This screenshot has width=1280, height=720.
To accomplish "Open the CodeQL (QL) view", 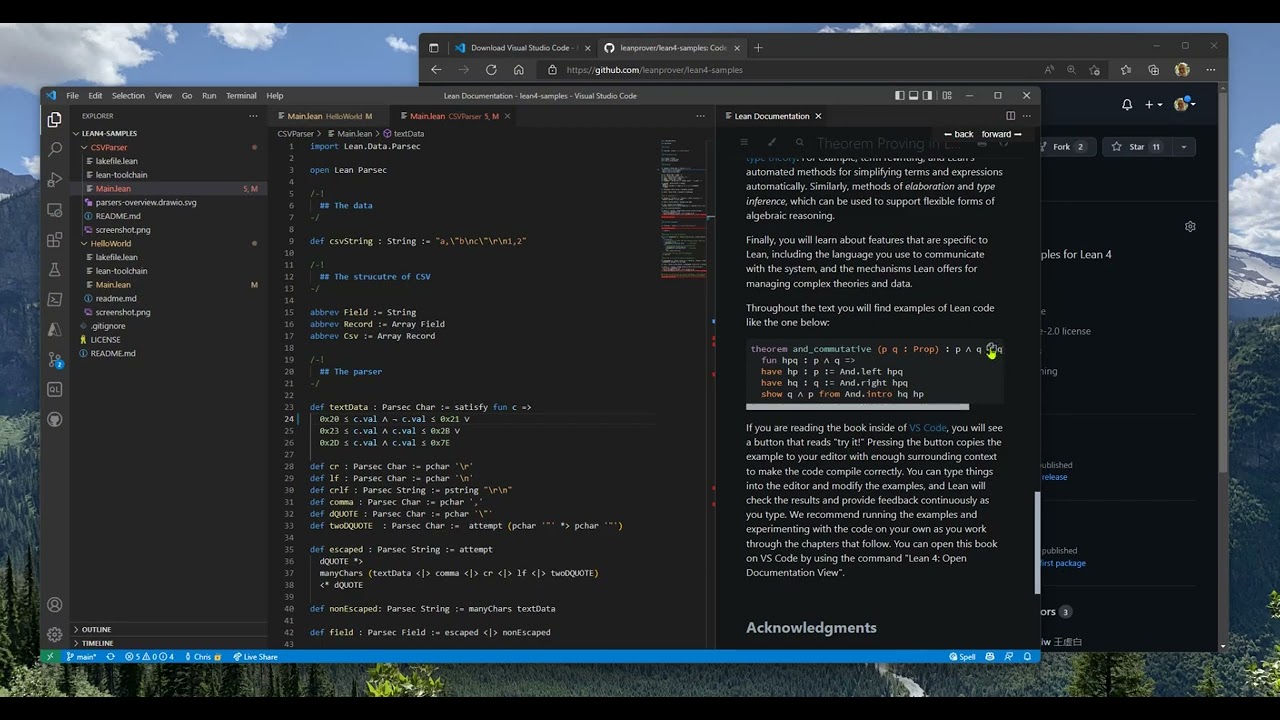I will (x=55, y=389).
